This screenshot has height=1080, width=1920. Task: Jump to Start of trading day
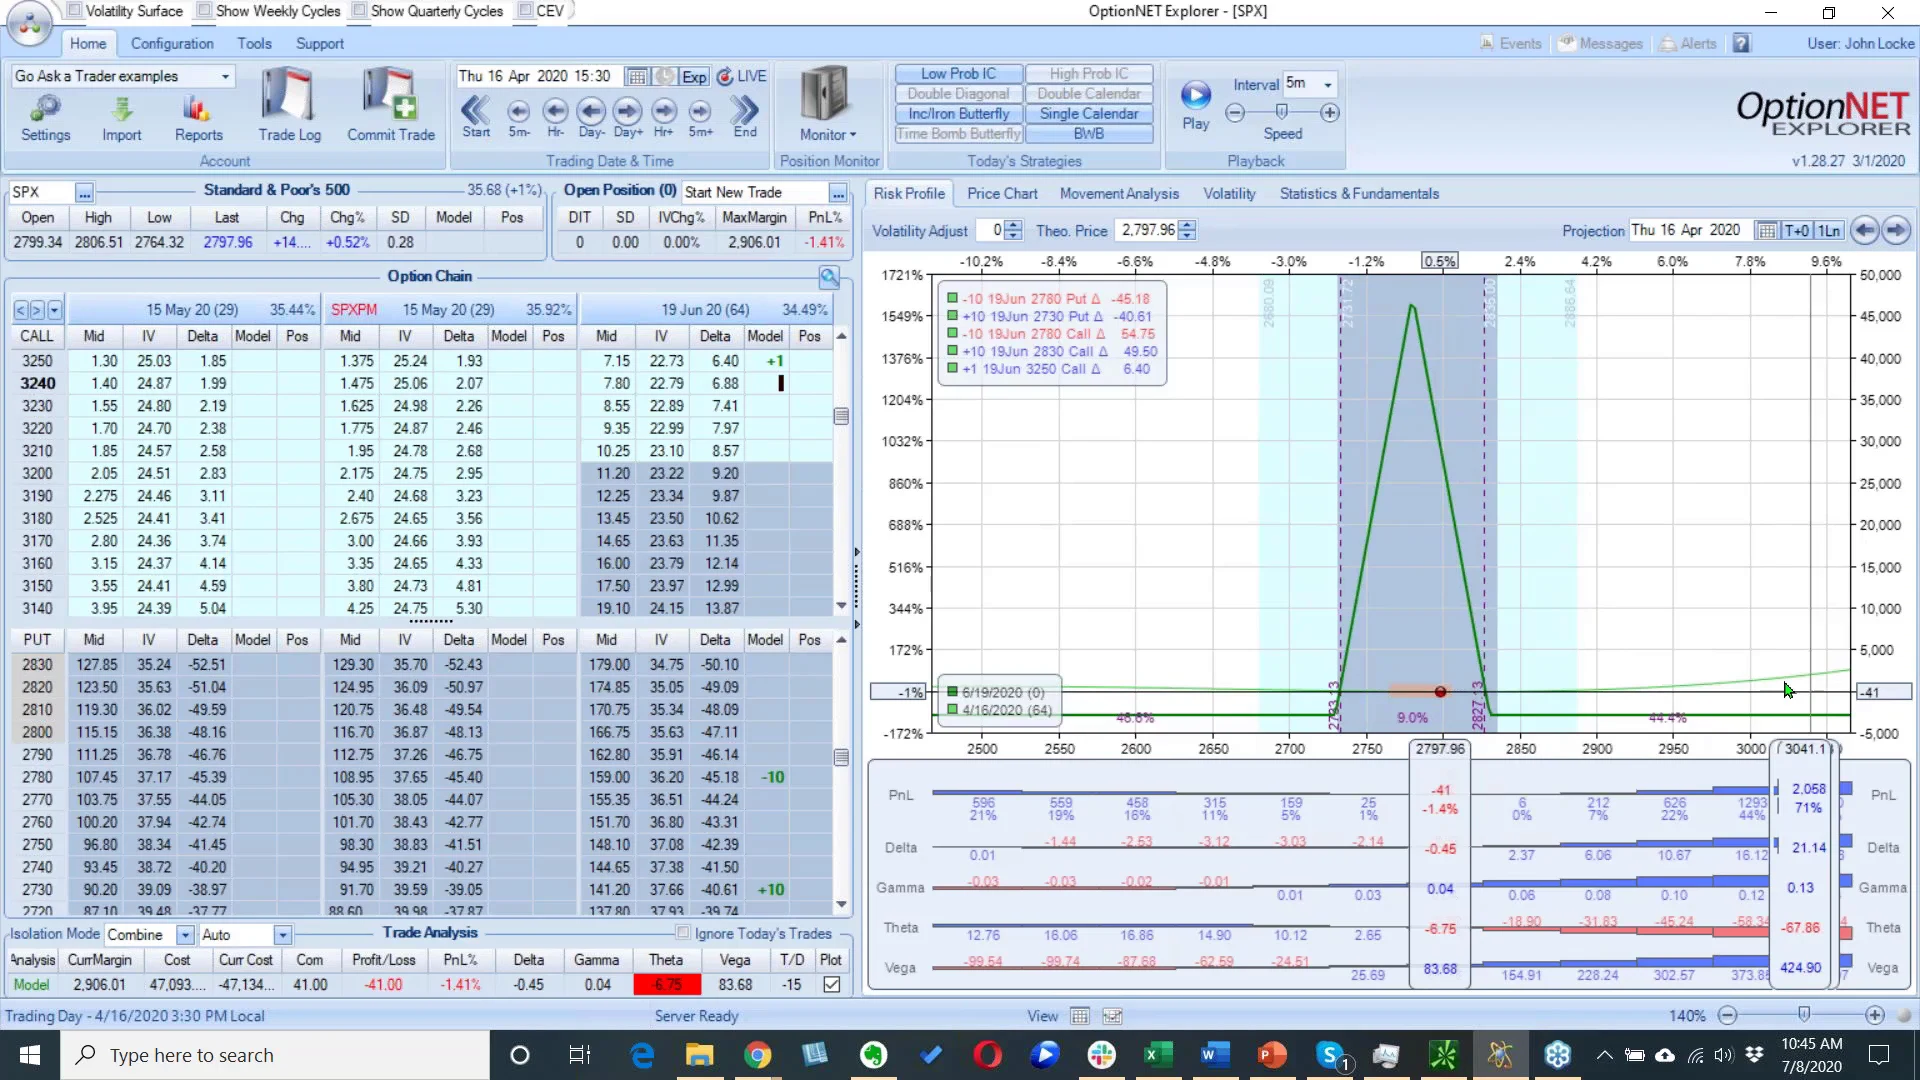point(476,116)
